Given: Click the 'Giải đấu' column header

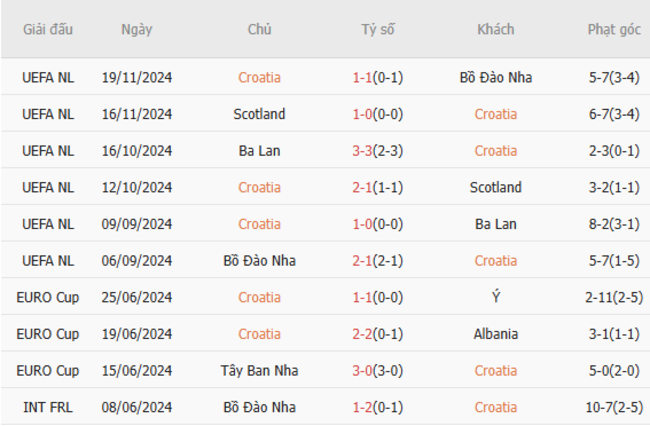Looking at the screenshot, I should point(48,29).
